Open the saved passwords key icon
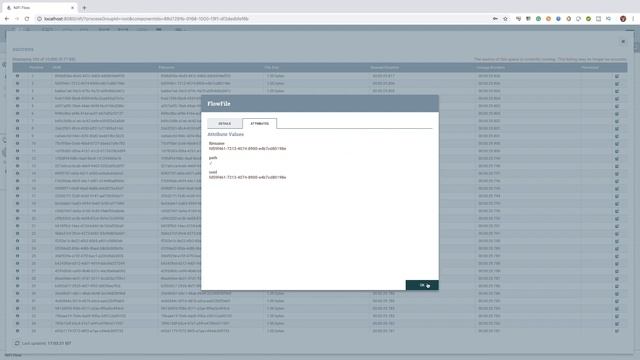 (x=495, y=19)
